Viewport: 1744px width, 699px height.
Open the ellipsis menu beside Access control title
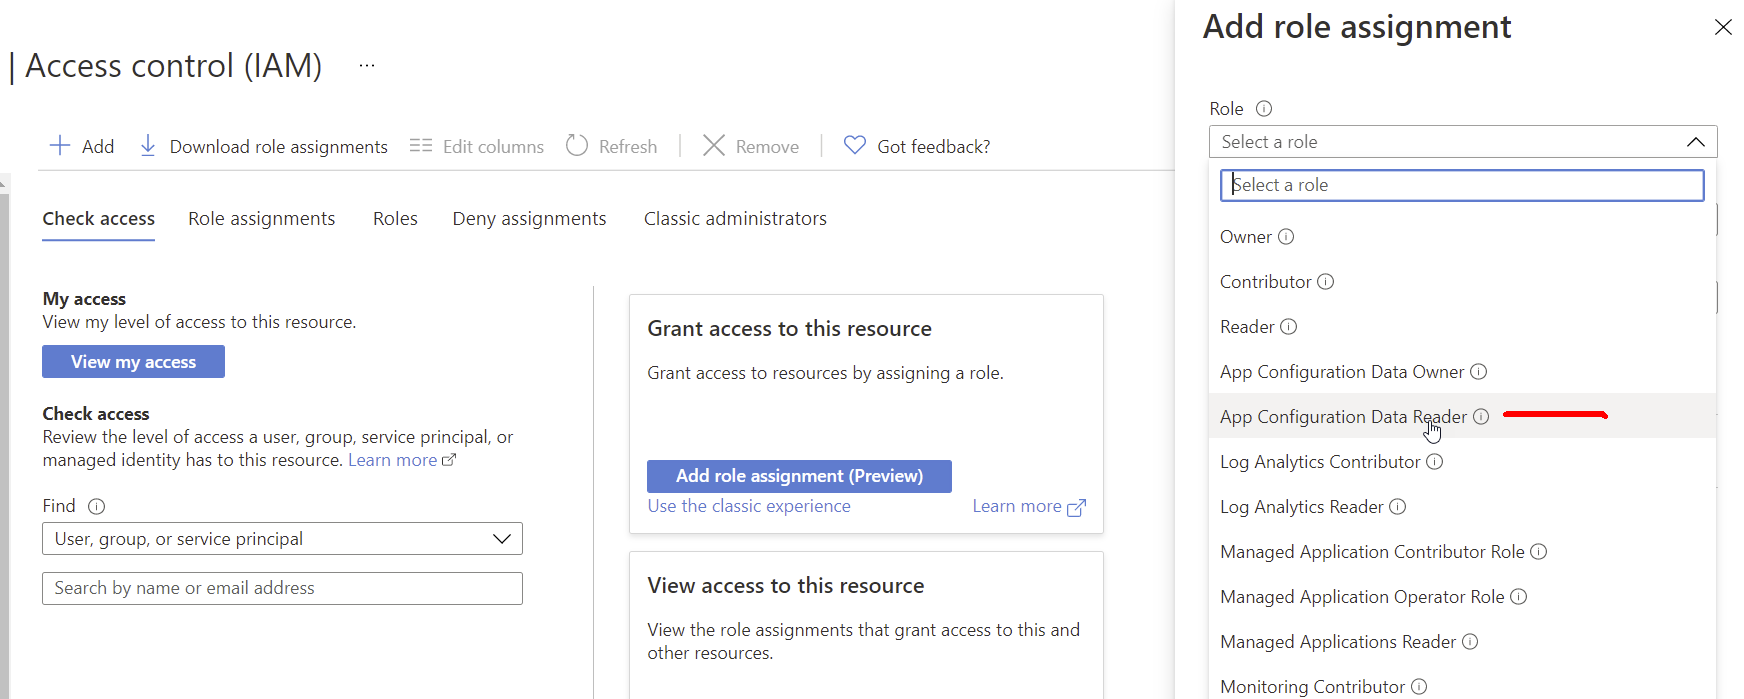[367, 66]
